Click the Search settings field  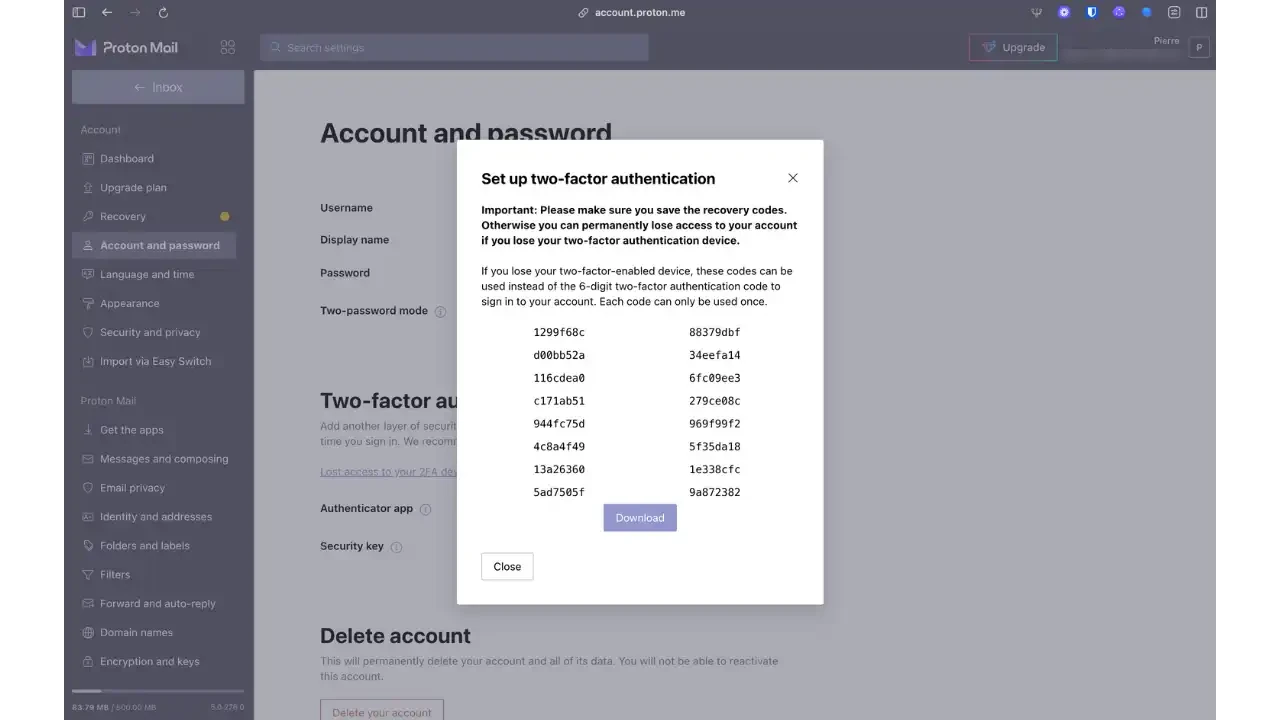click(454, 47)
